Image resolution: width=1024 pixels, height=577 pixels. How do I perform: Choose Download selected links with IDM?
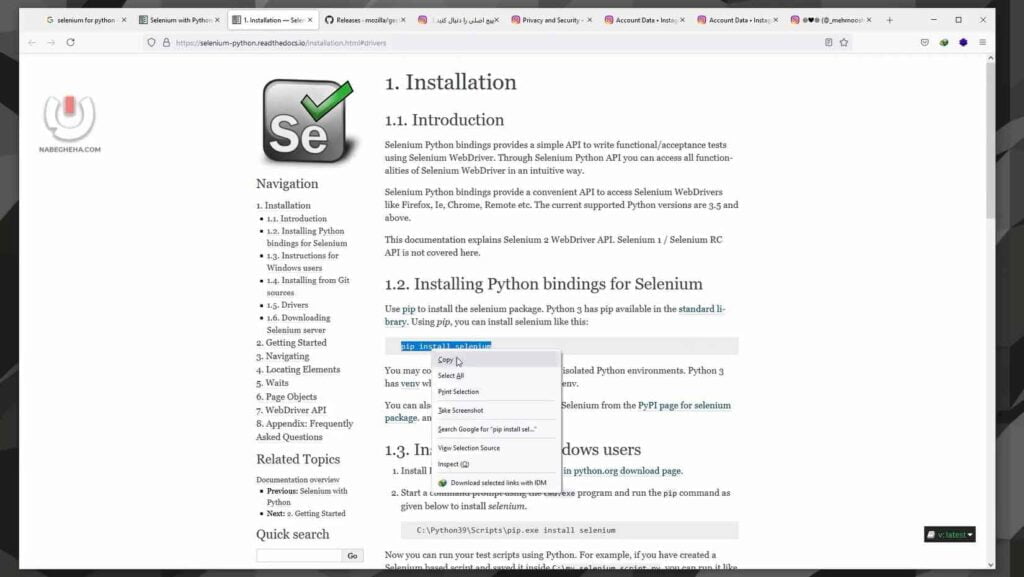point(496,483)
